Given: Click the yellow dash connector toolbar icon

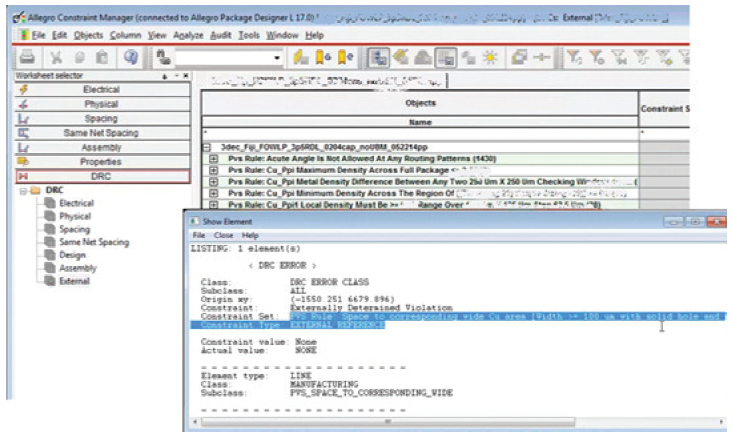Looking at the screenshot, I should click(542, 57).
